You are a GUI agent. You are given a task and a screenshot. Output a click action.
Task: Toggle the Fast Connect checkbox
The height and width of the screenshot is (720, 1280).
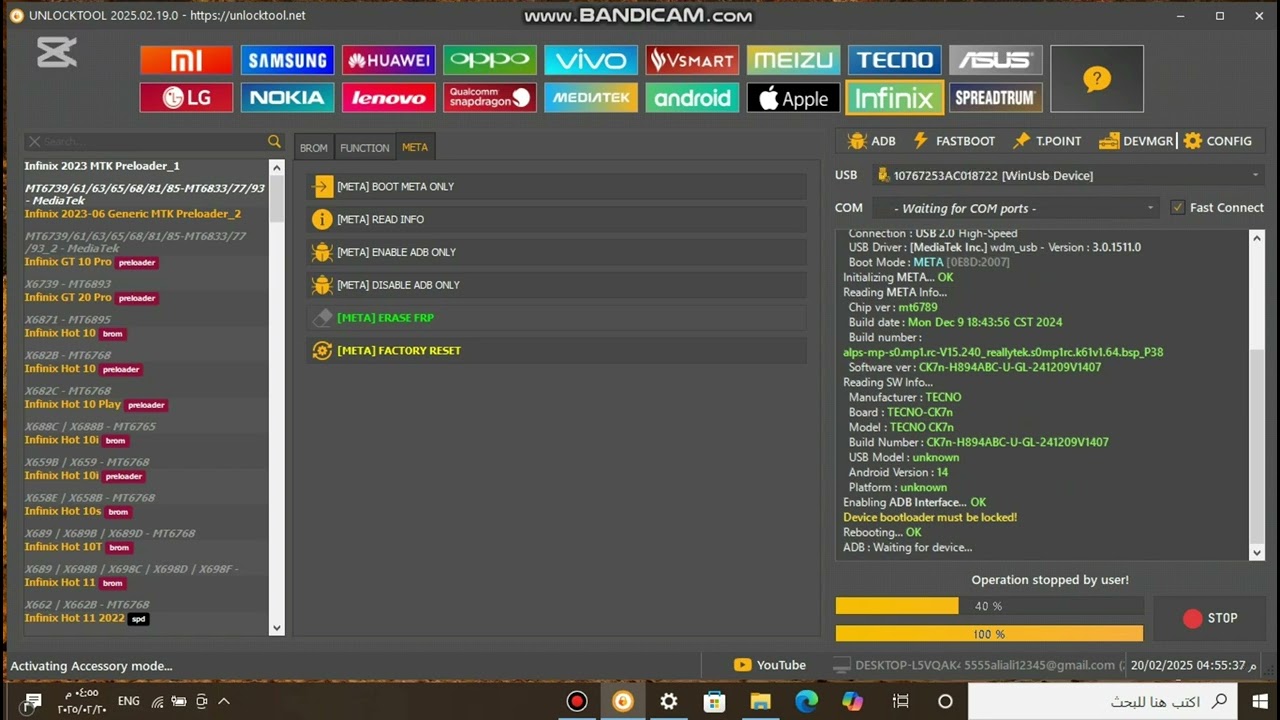point(1178,208)
